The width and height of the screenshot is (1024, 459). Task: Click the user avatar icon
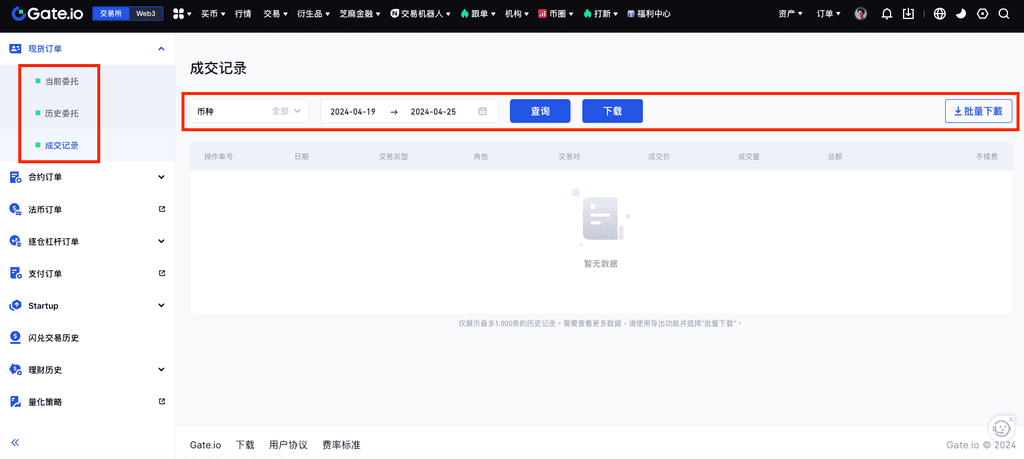coord(861,14)
